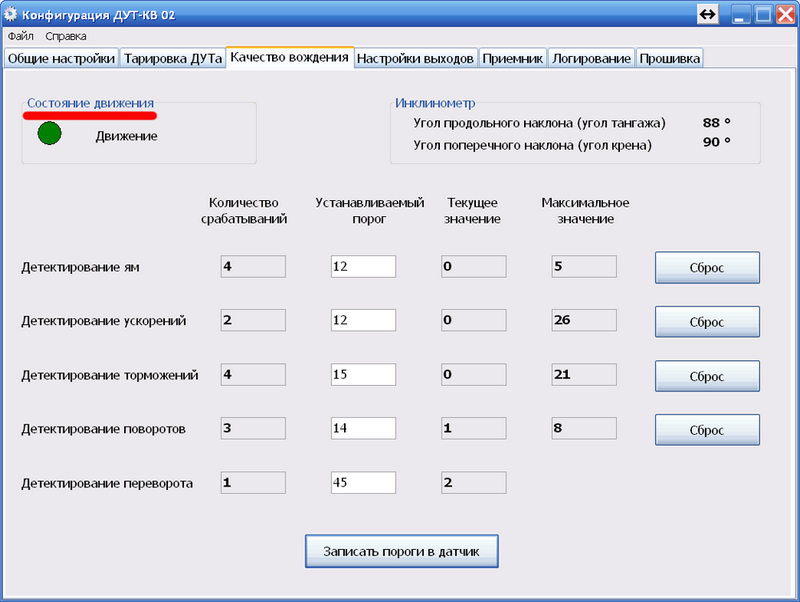Screen dimensions: 800x602
Task: Click the double-arrow button in title bar
Action: point(708,14)
